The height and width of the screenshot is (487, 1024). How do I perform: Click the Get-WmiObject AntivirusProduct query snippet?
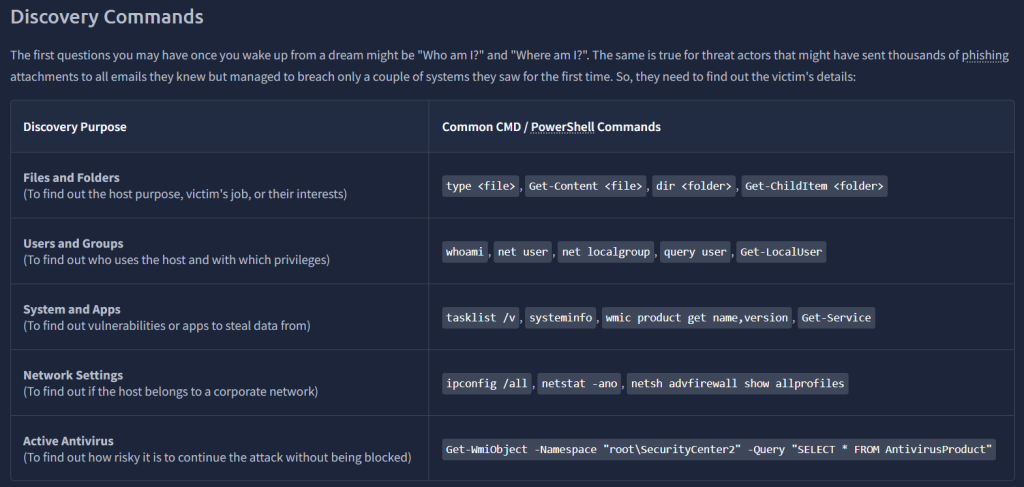coord(719,450)
